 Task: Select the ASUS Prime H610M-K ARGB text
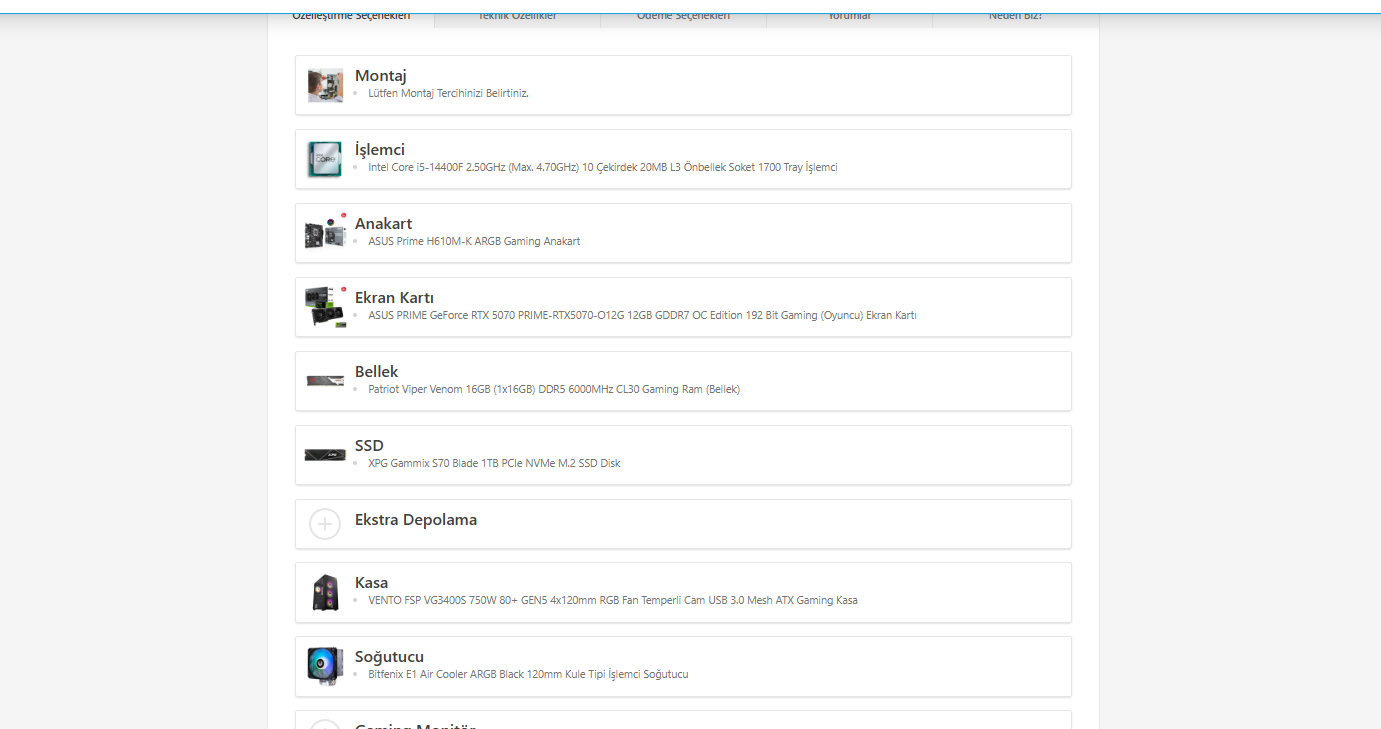pos(474,241)
